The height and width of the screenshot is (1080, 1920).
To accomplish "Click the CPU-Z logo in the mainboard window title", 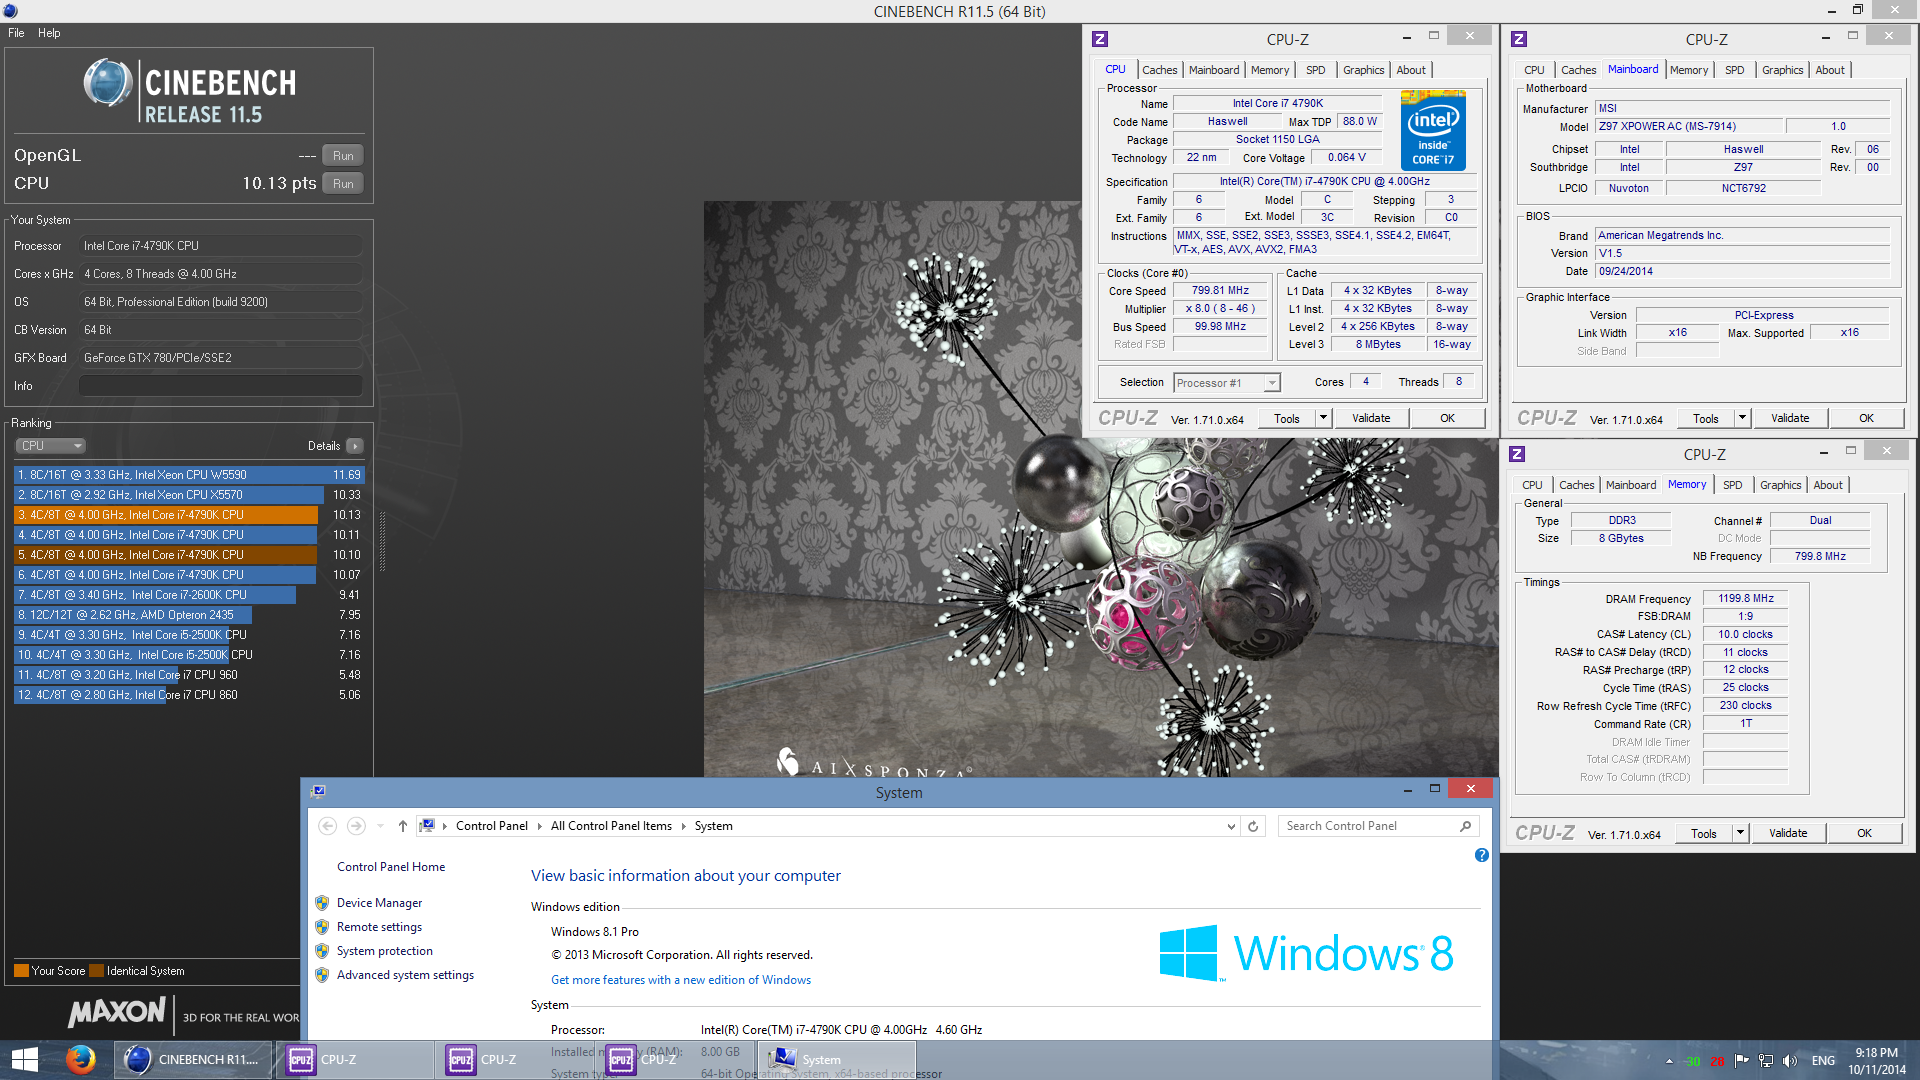I will click(1519, 39).
